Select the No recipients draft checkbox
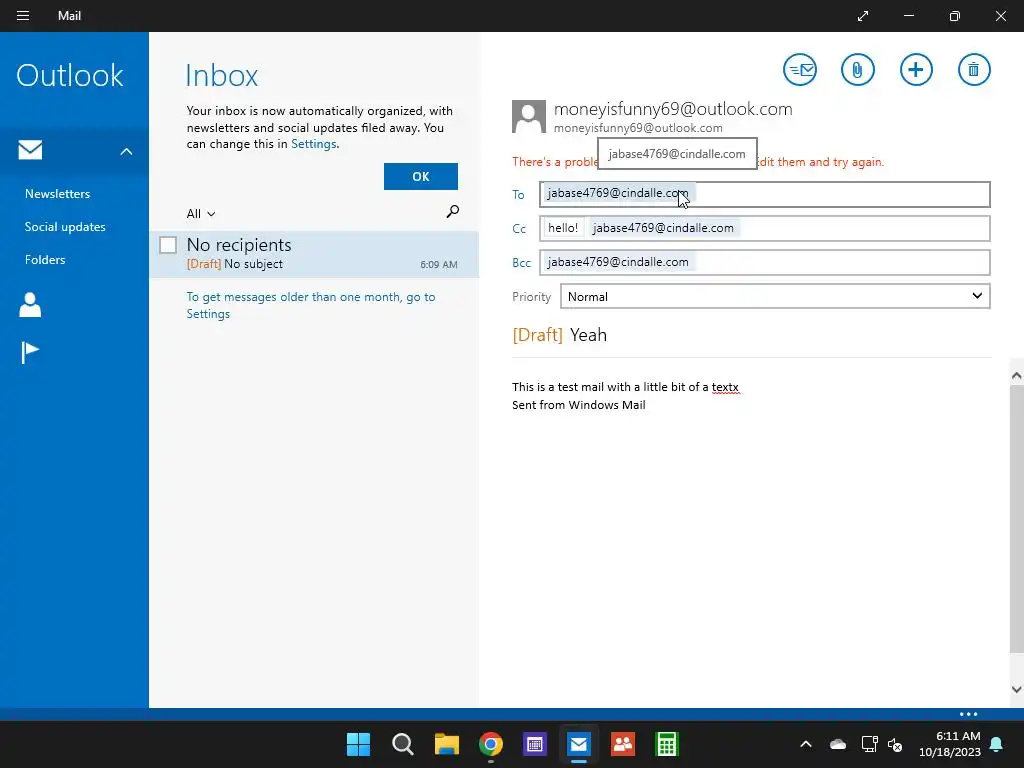Image resolution: width=1024 pixels, height=768 pixels. pos(168,245)
